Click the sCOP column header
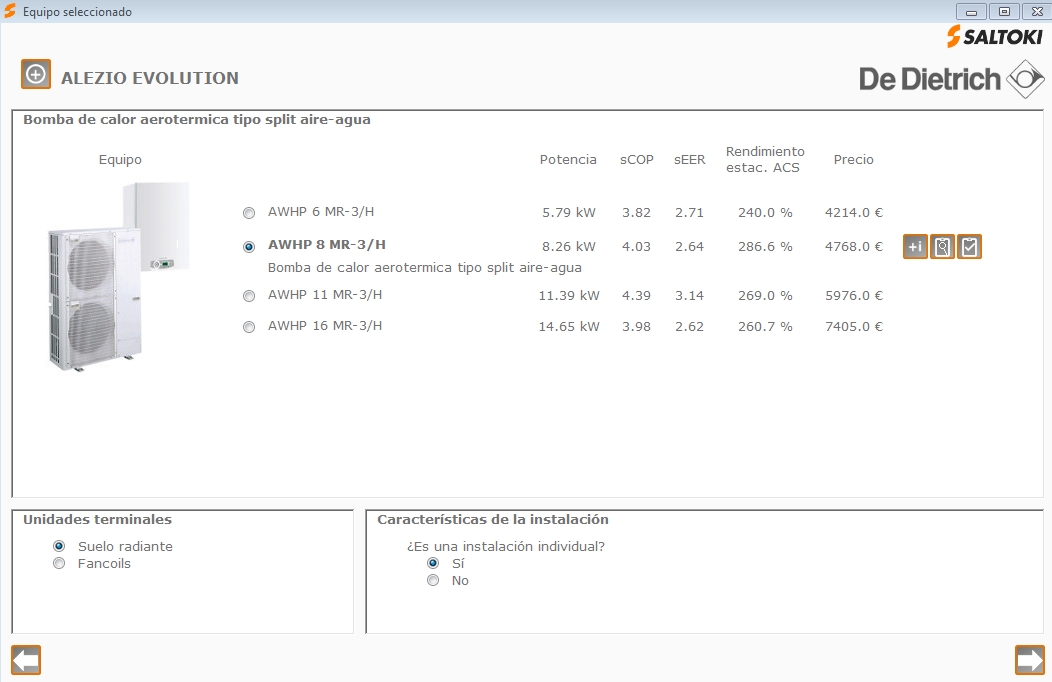Viewport: 1052px width, 682px height. (x=637, y=160)
